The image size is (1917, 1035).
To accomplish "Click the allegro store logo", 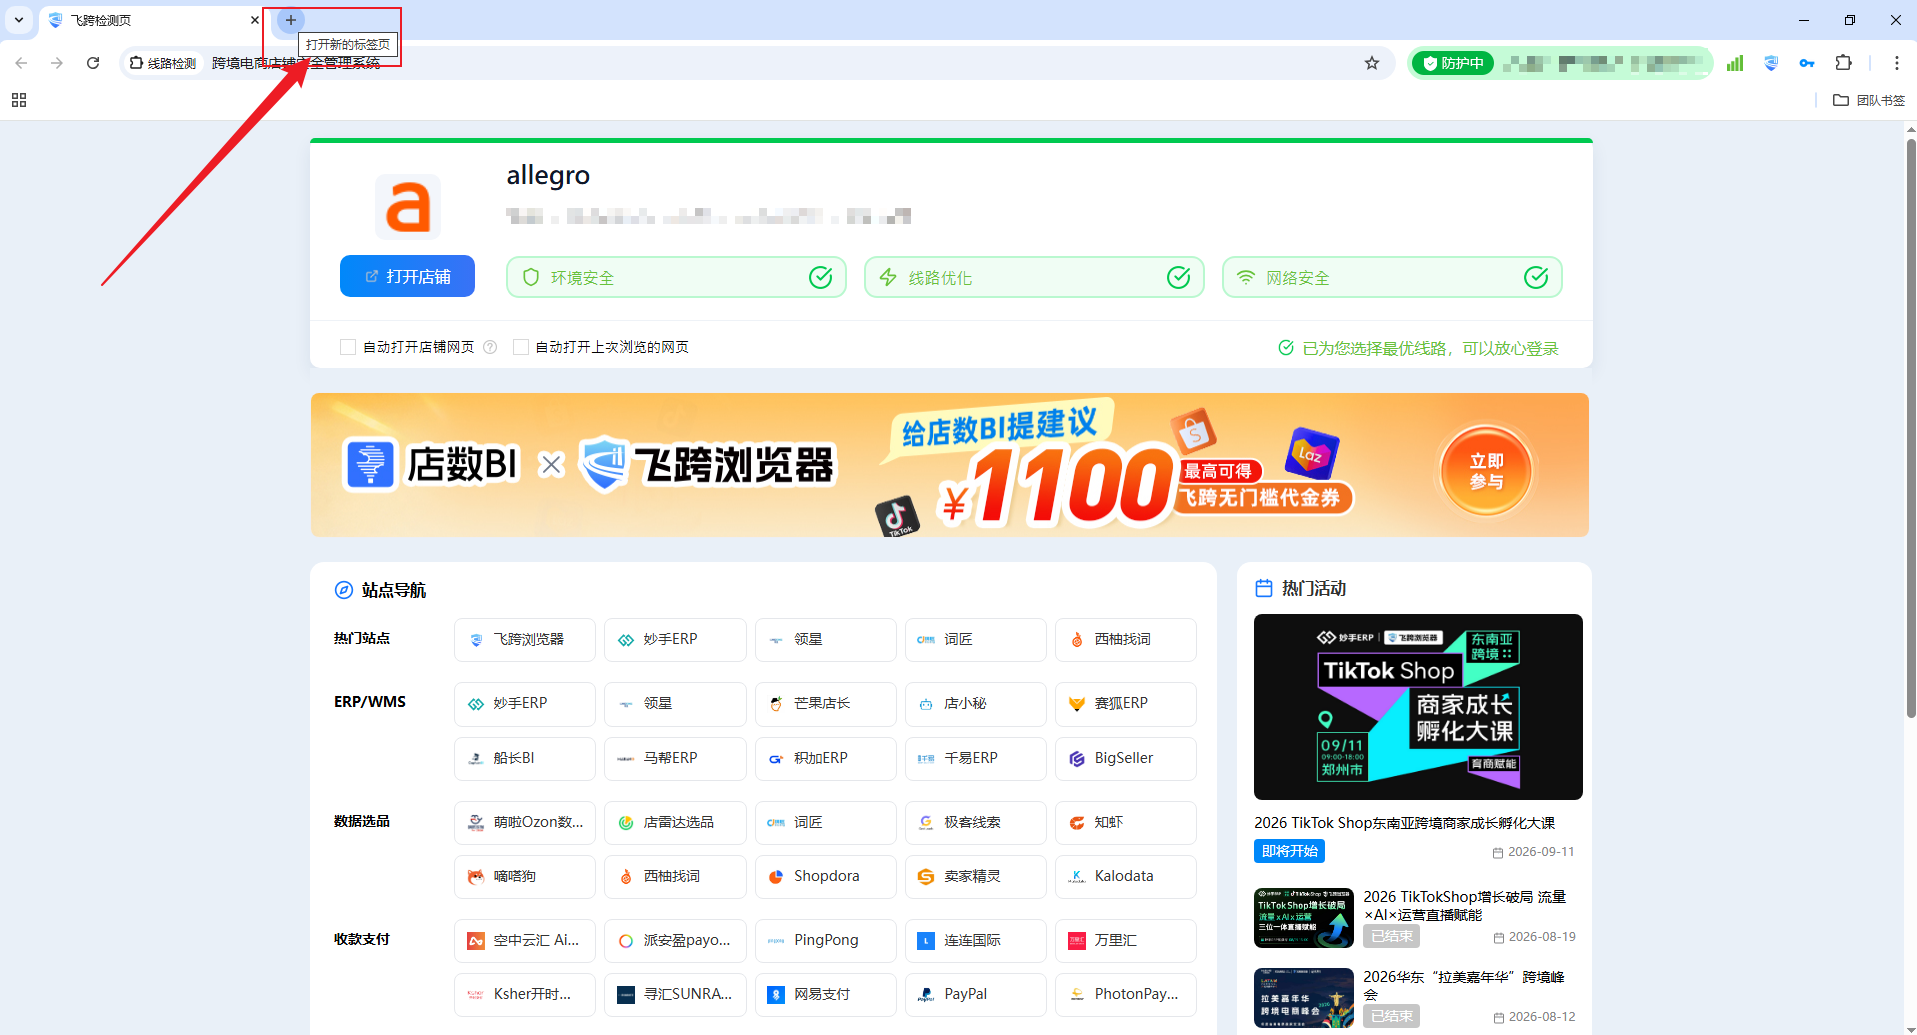I will (408, 207).
